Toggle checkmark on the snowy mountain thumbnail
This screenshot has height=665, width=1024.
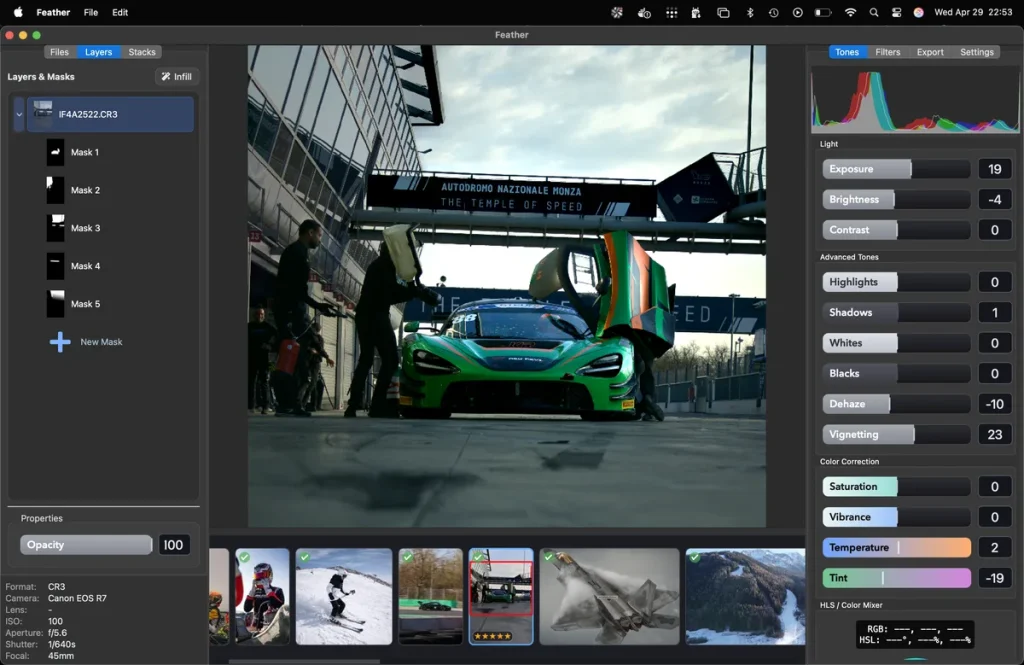tap(694, 557)
